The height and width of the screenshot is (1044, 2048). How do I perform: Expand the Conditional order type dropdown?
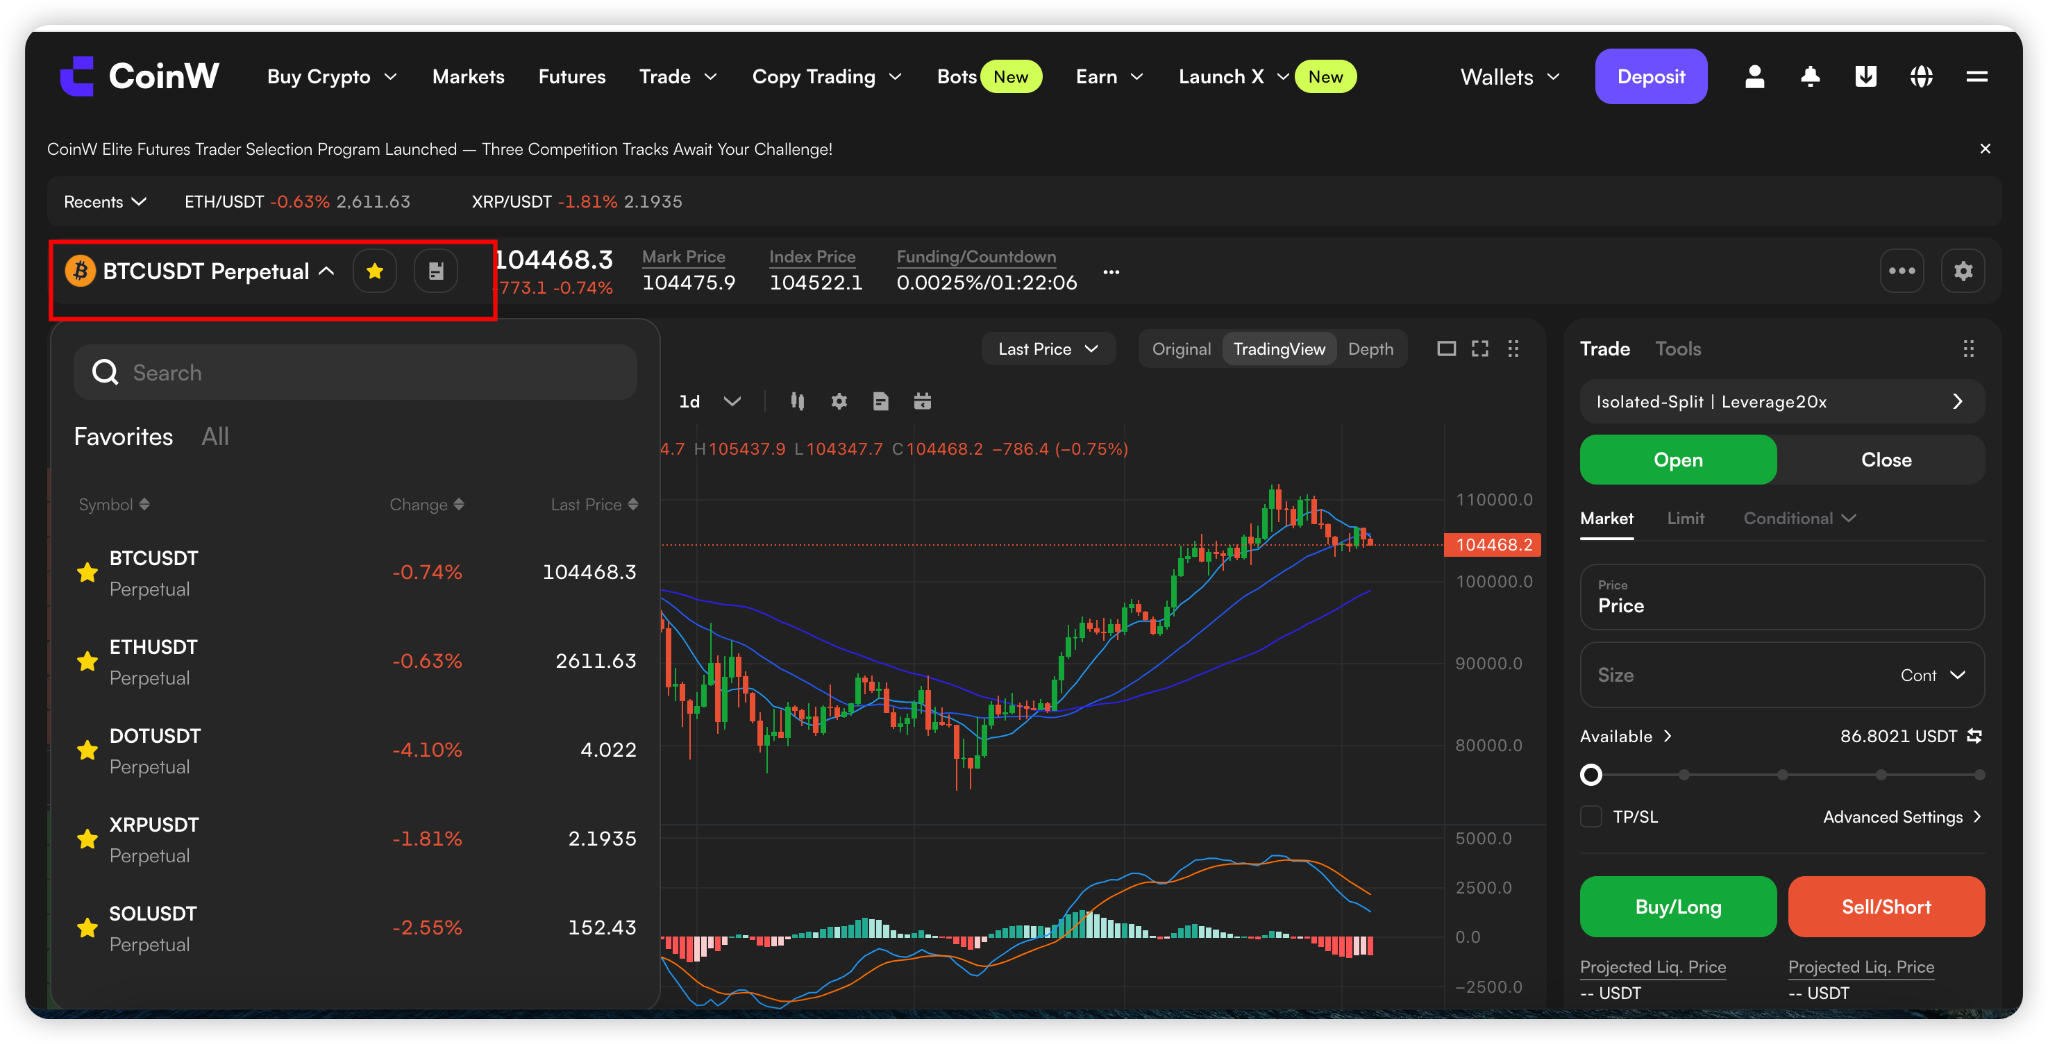click(x=1799, y=518)
